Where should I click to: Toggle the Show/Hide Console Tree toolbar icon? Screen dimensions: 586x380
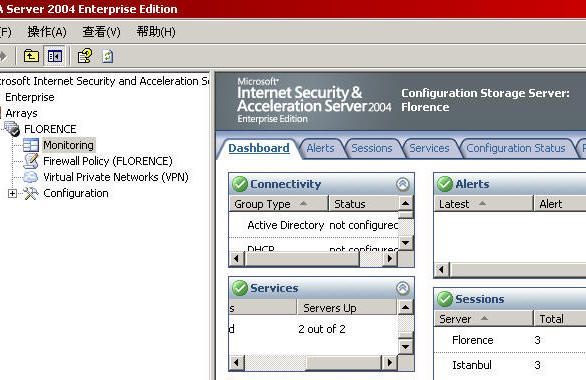pyautogui.click(x=55, y=56)
